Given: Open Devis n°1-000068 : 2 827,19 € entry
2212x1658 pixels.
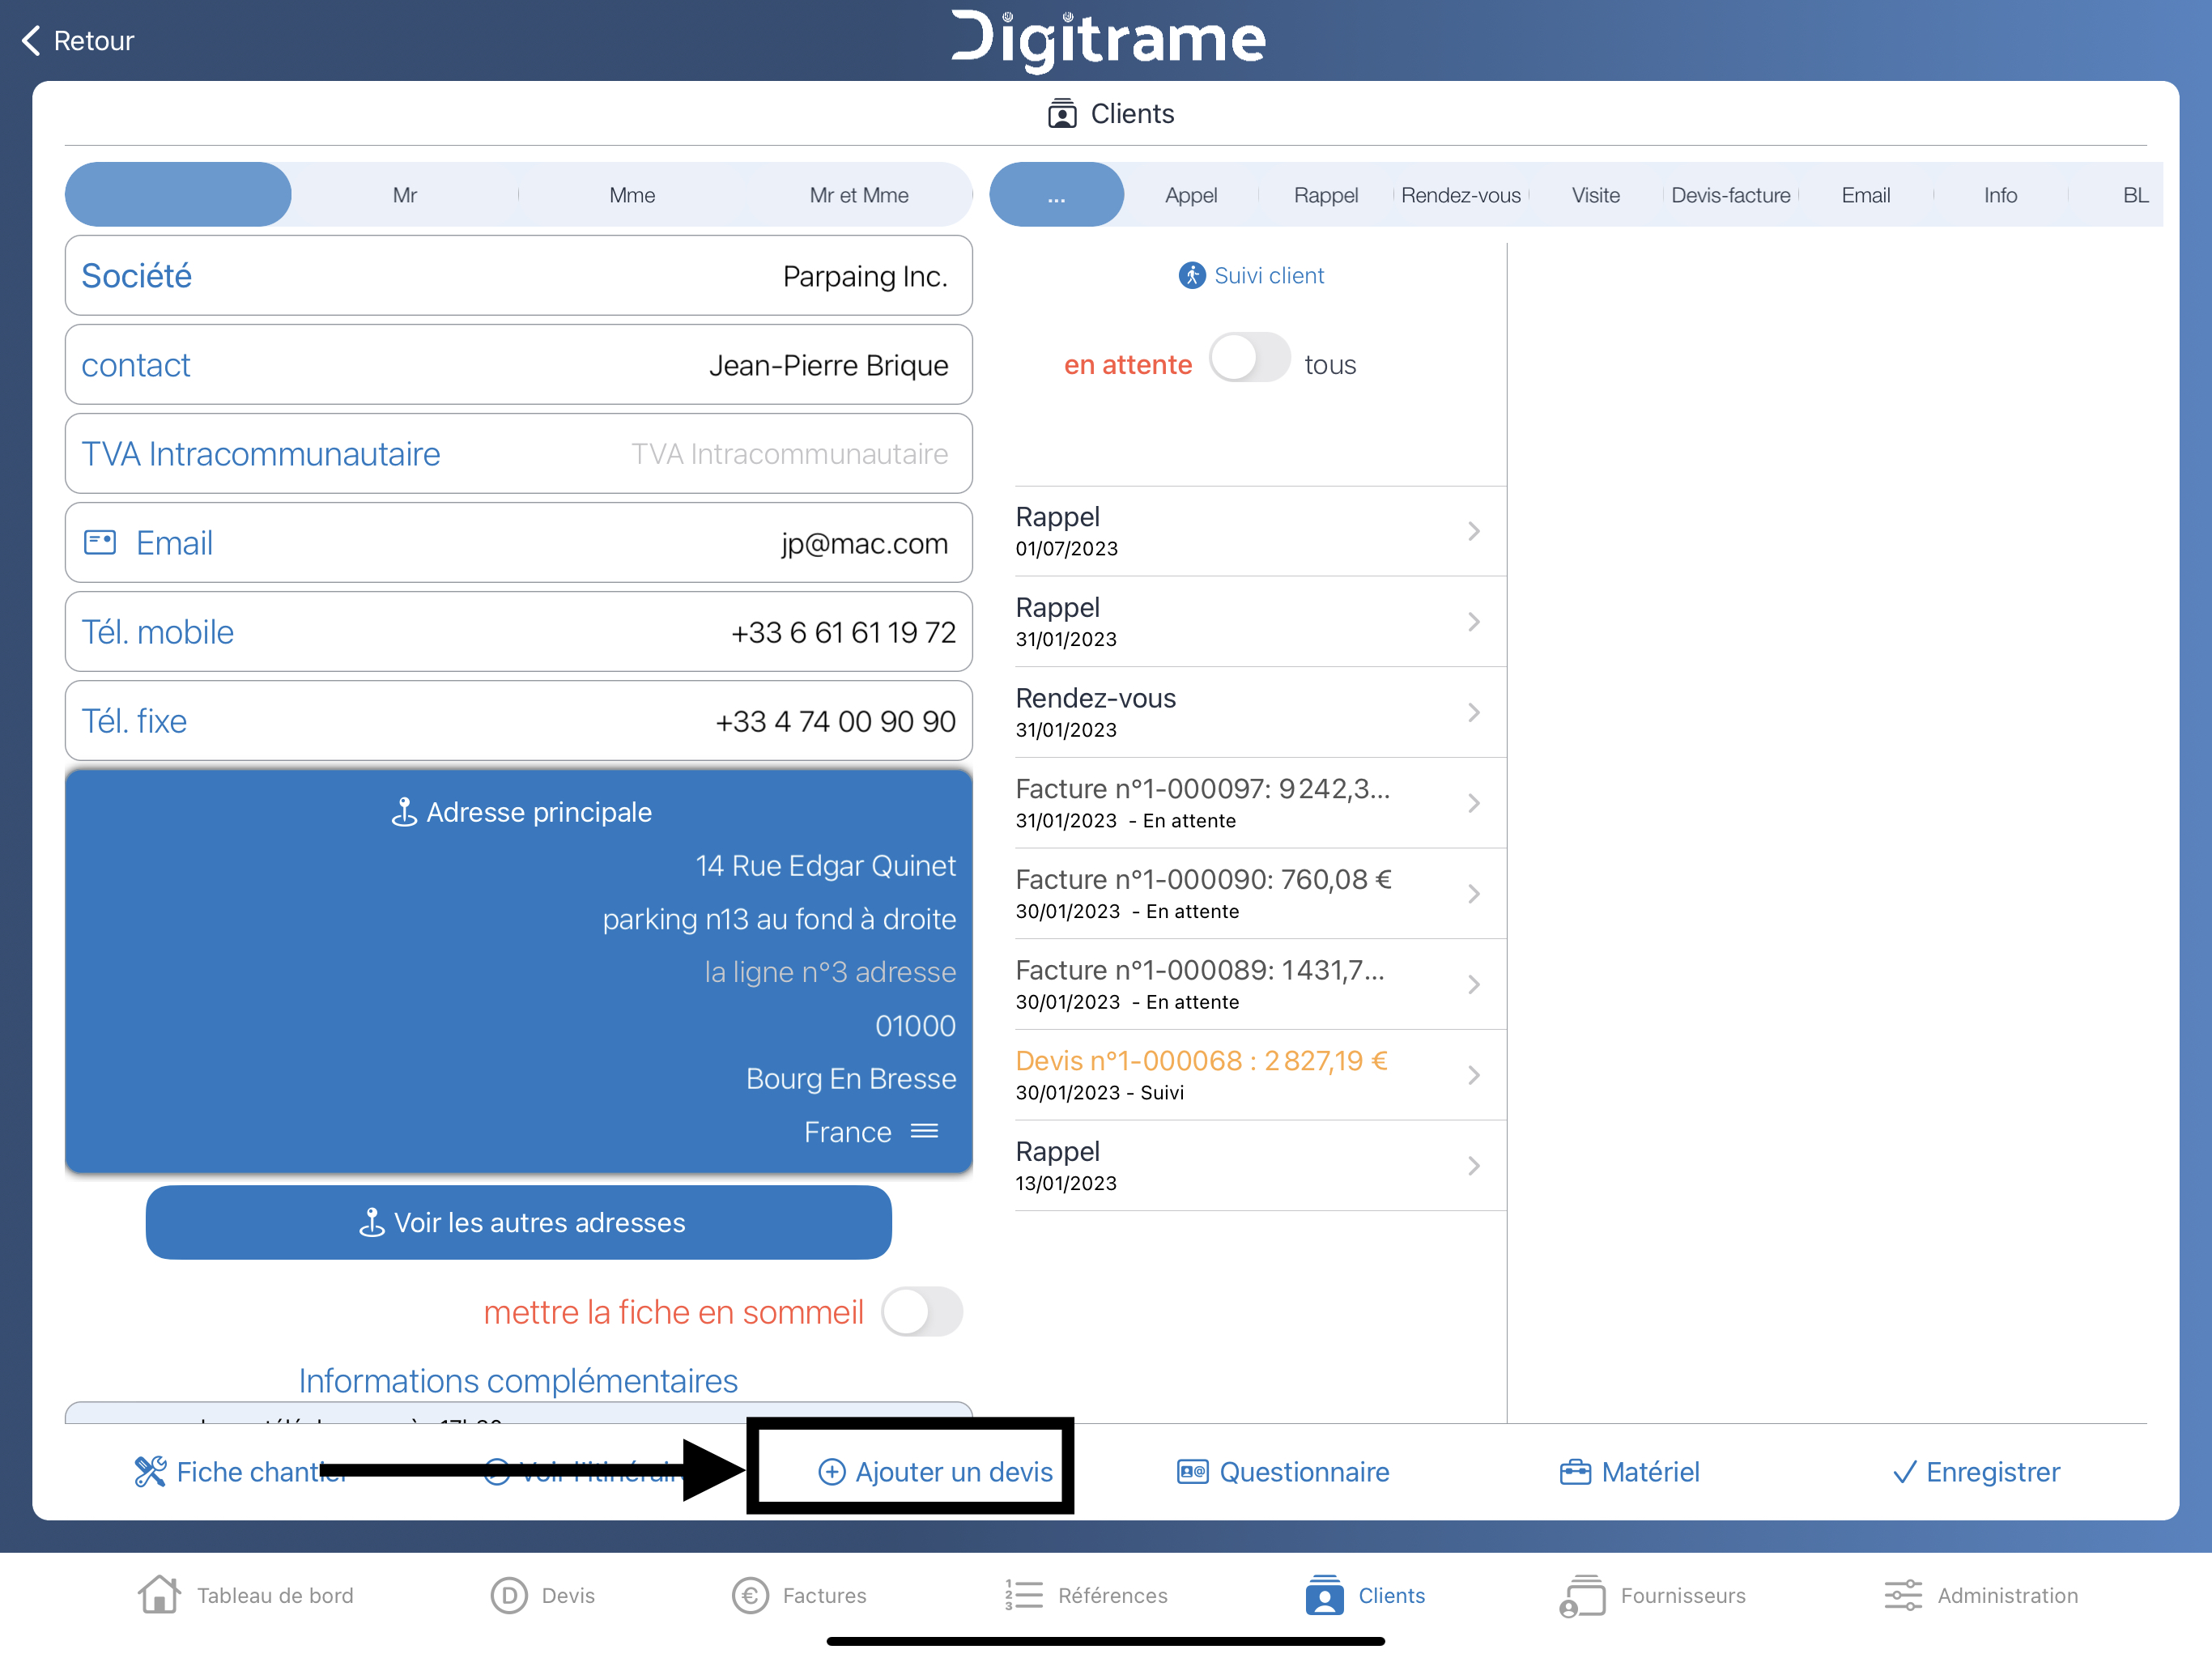Looking at the screenshot, I should [x=1261, y=1075].
